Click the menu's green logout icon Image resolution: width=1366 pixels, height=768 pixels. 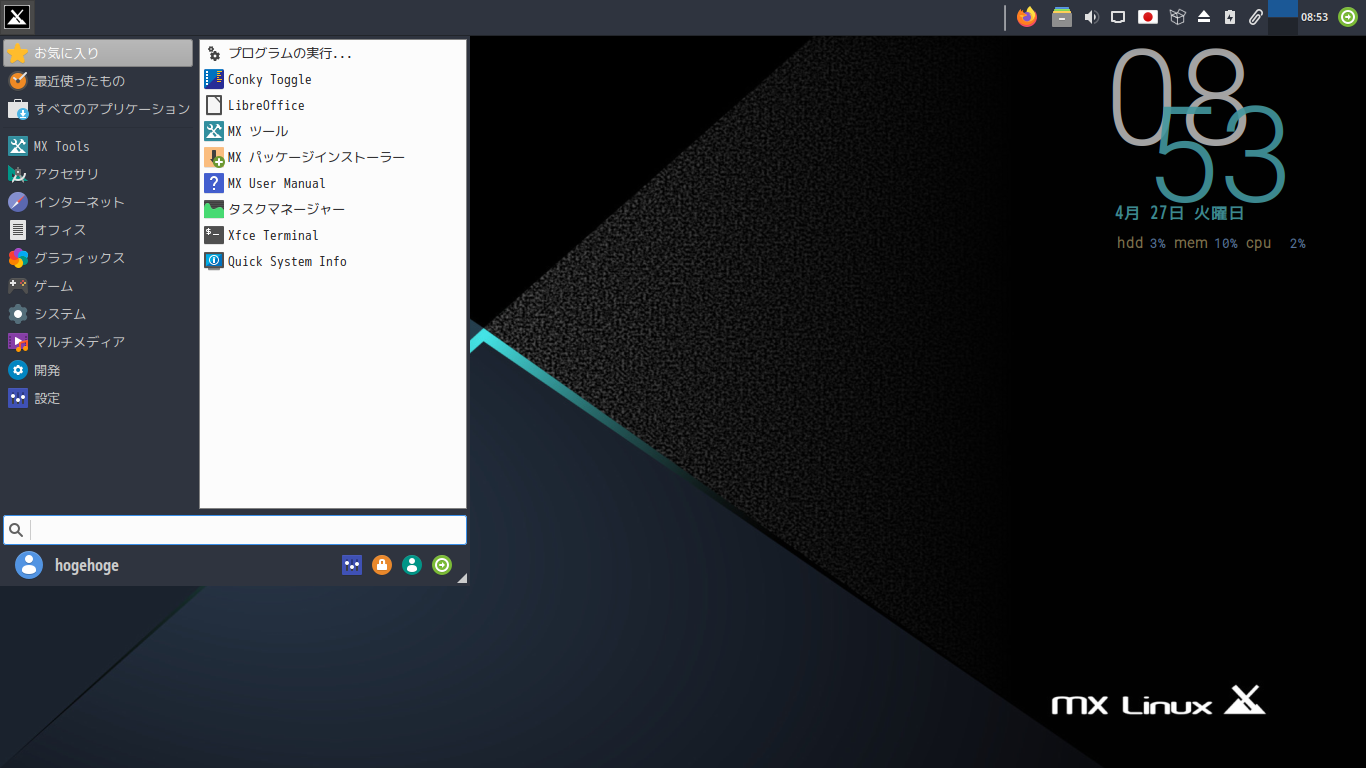click(442, 565)
